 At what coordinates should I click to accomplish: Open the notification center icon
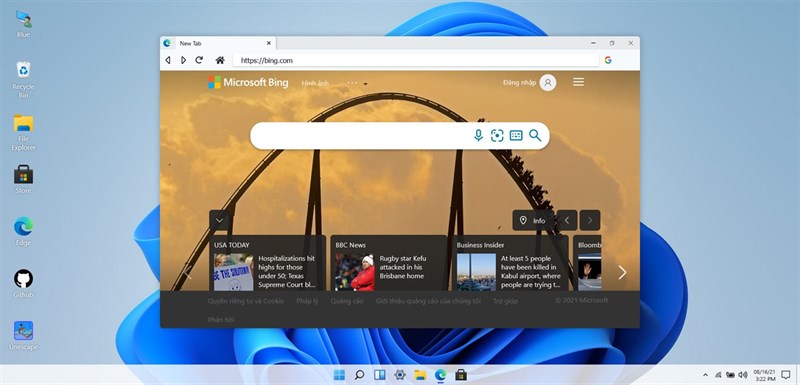click(786, 375)
